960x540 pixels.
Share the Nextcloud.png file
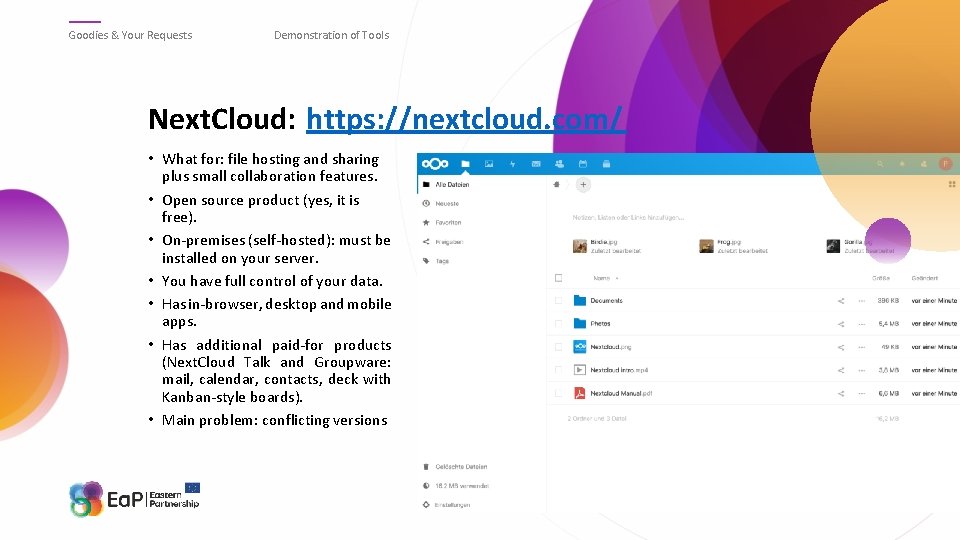pyautogui.click(x=841, y=347)
